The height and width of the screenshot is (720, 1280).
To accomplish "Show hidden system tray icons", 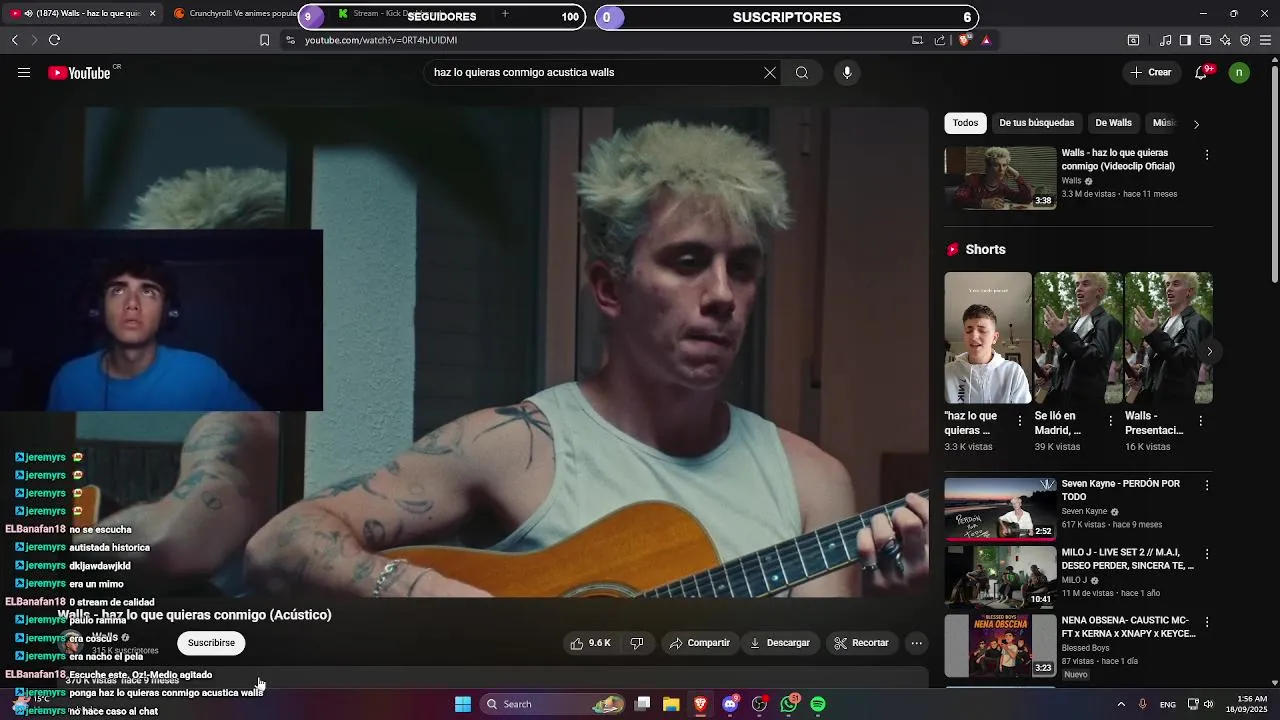I will (x=1121, y=704).
